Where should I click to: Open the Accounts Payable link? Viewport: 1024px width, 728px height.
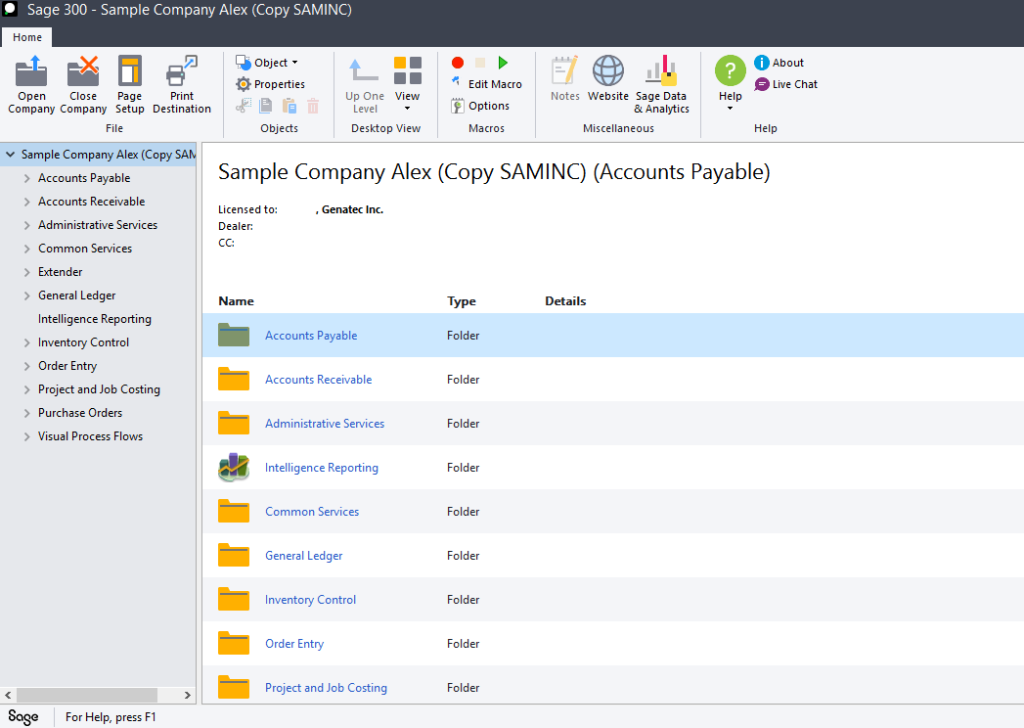click(x=311, y=335)
